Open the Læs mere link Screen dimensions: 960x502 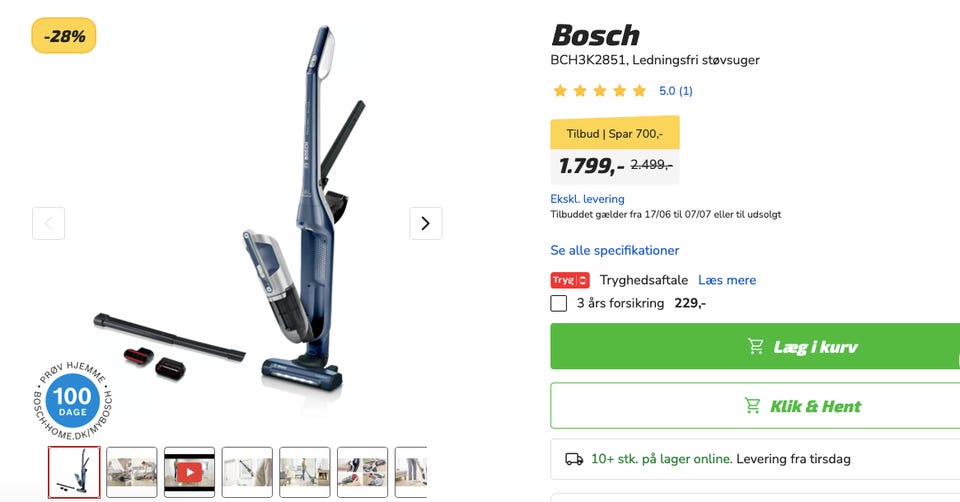click(x=727, y=280)
